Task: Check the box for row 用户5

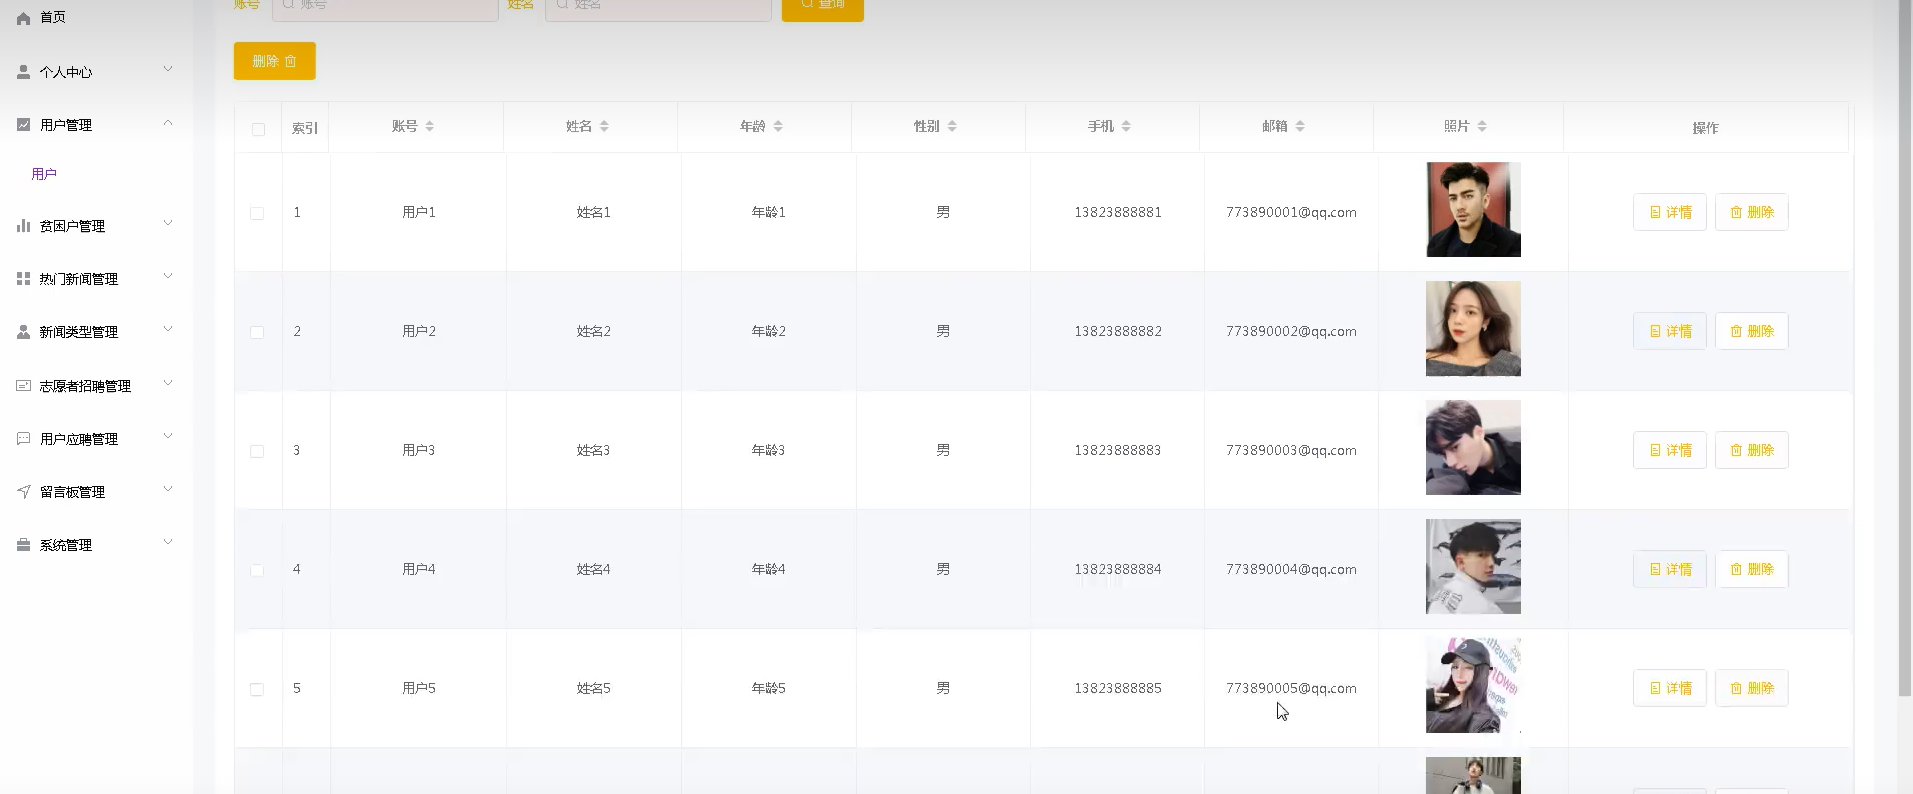Action: [x=257, y=689]
